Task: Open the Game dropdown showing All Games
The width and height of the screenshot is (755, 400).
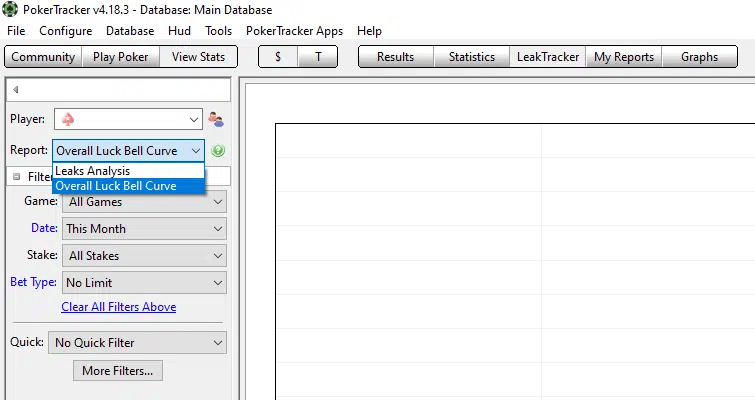Action: [x=144, y=202]
